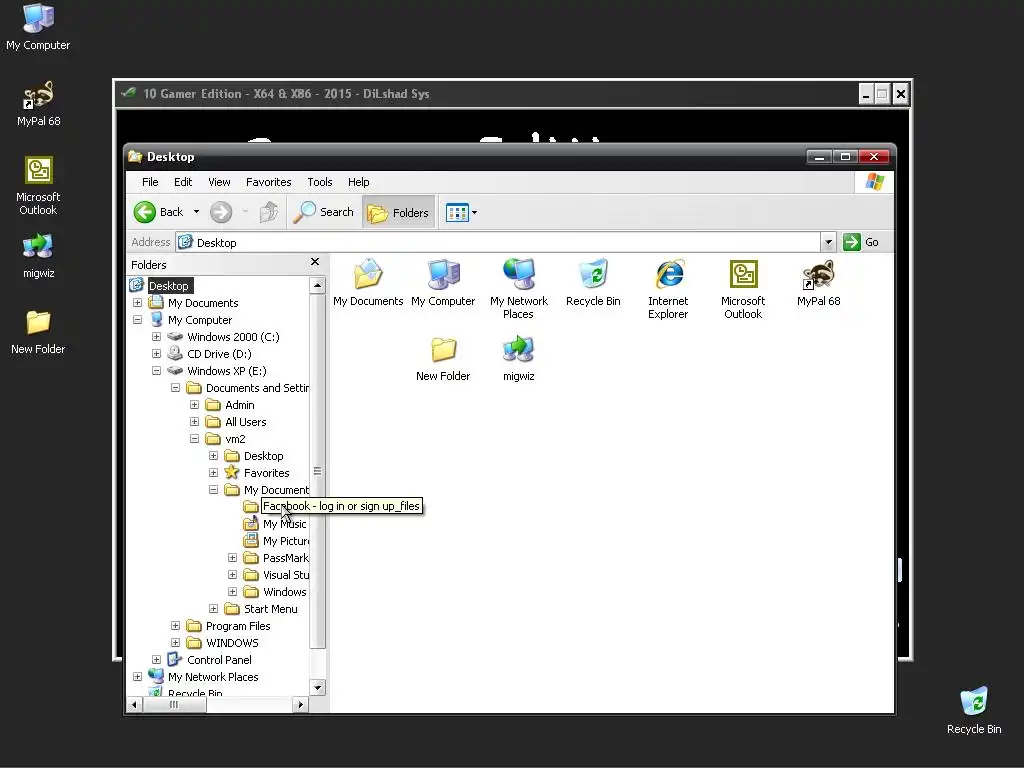Open the File menu
Screen dimensions: 1024x768
click(150, 182)
